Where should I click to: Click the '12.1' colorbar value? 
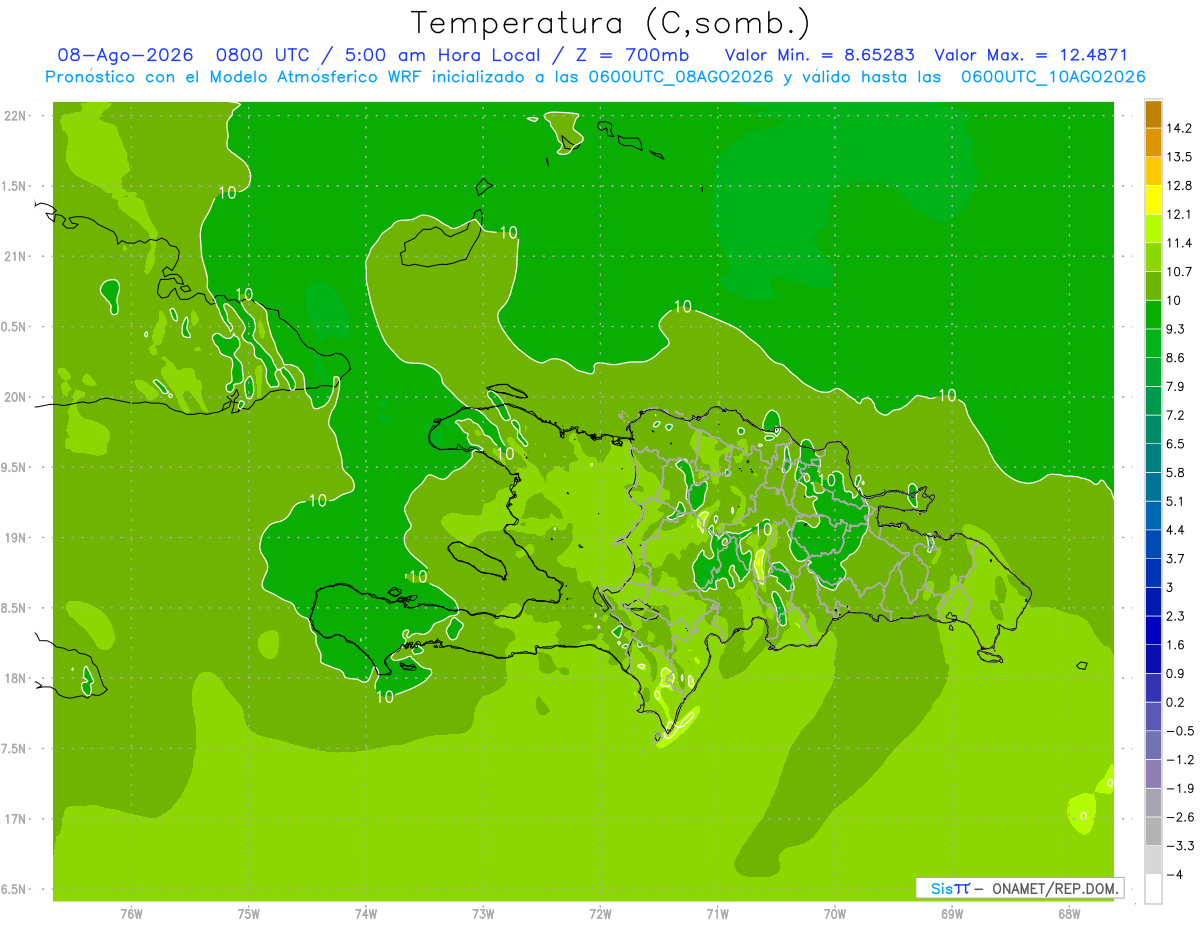[x=1180, y=214]
